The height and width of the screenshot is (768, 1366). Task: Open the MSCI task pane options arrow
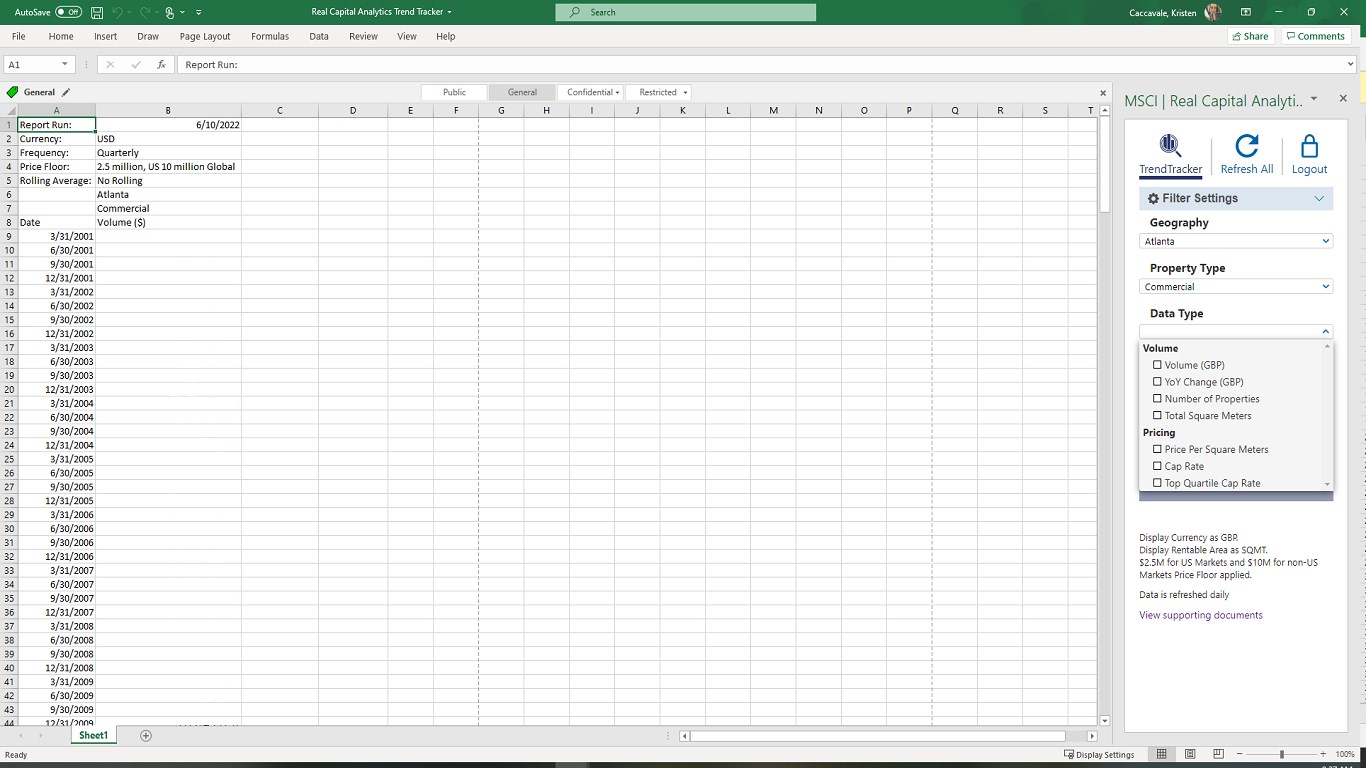[x=1314, y=98]
